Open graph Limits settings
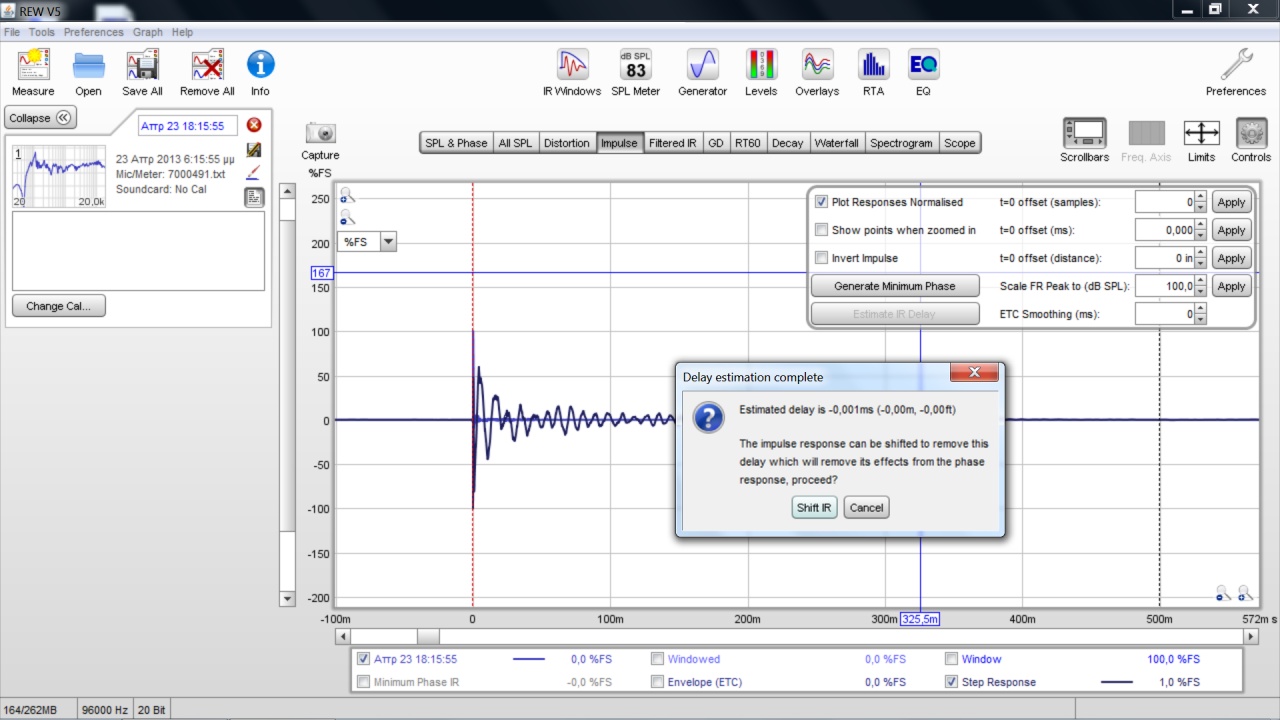The height and width of the screenshot is (720, 1280). [x=1201, y=134]
